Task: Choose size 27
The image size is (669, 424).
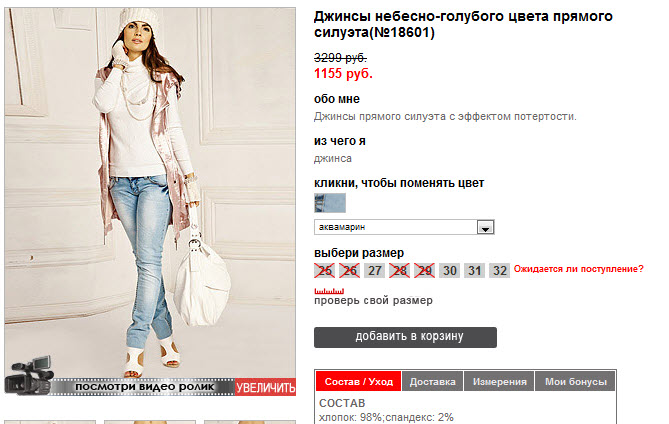Action: pos(375,271)
